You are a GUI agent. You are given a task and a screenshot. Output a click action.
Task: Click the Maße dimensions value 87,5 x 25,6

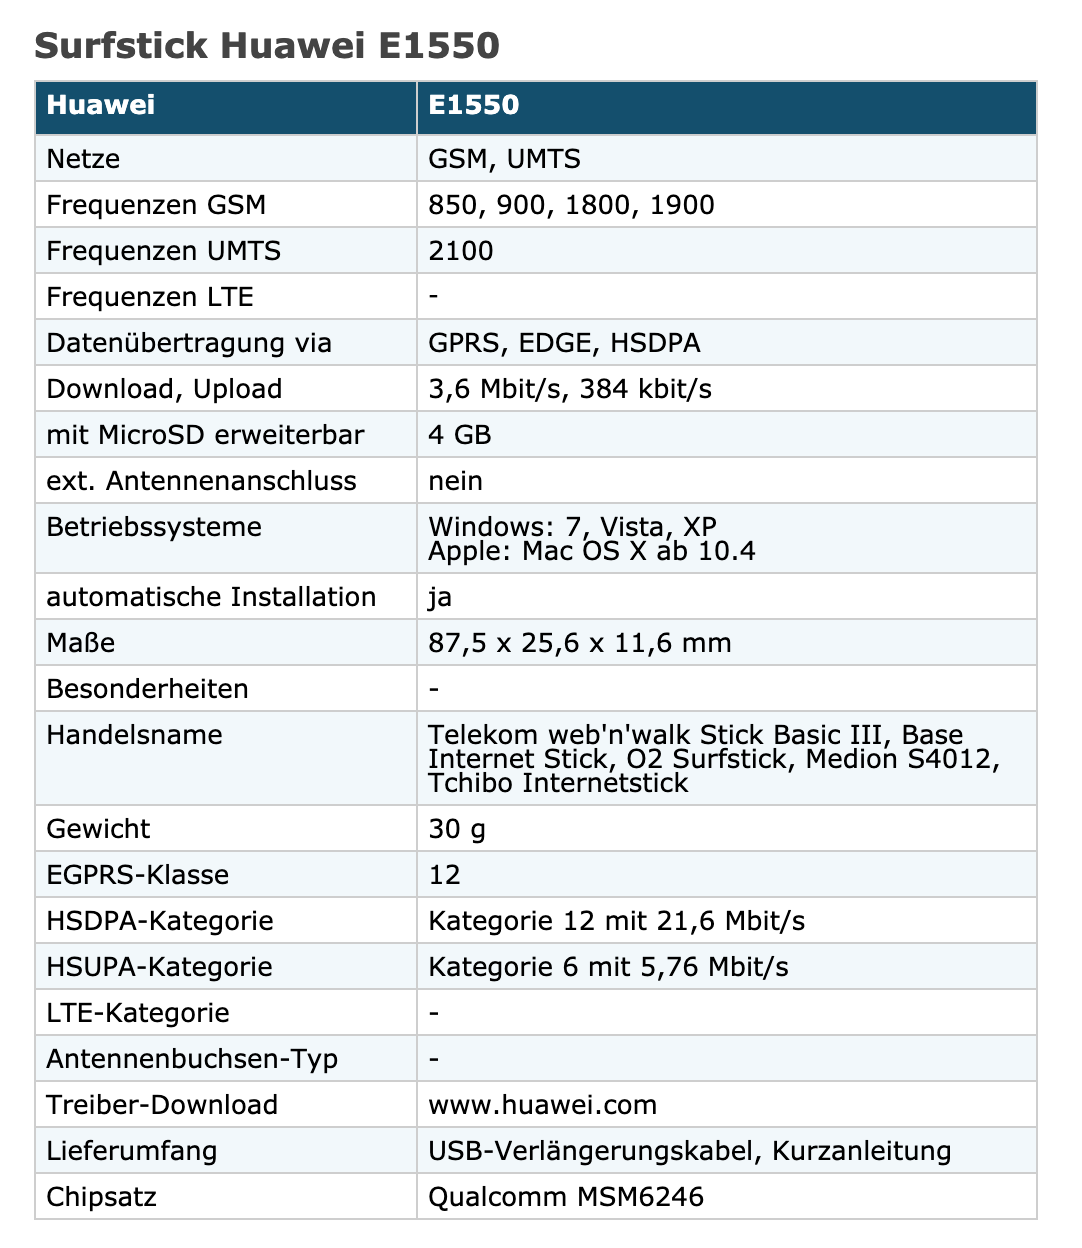580,643
